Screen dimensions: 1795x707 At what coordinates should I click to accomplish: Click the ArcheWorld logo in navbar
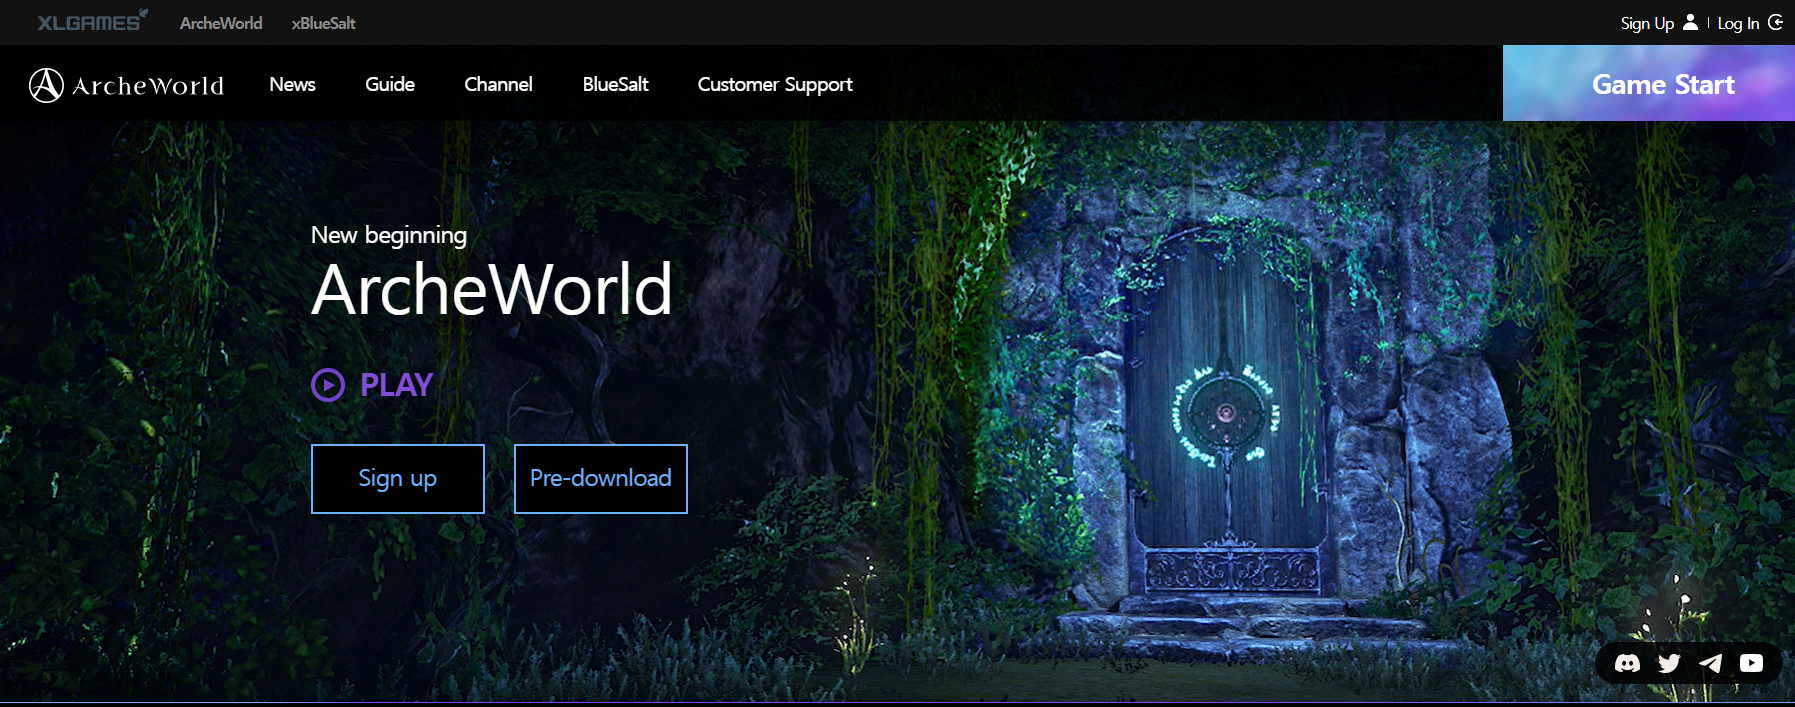pyautogui.click(x=127, y=85)
